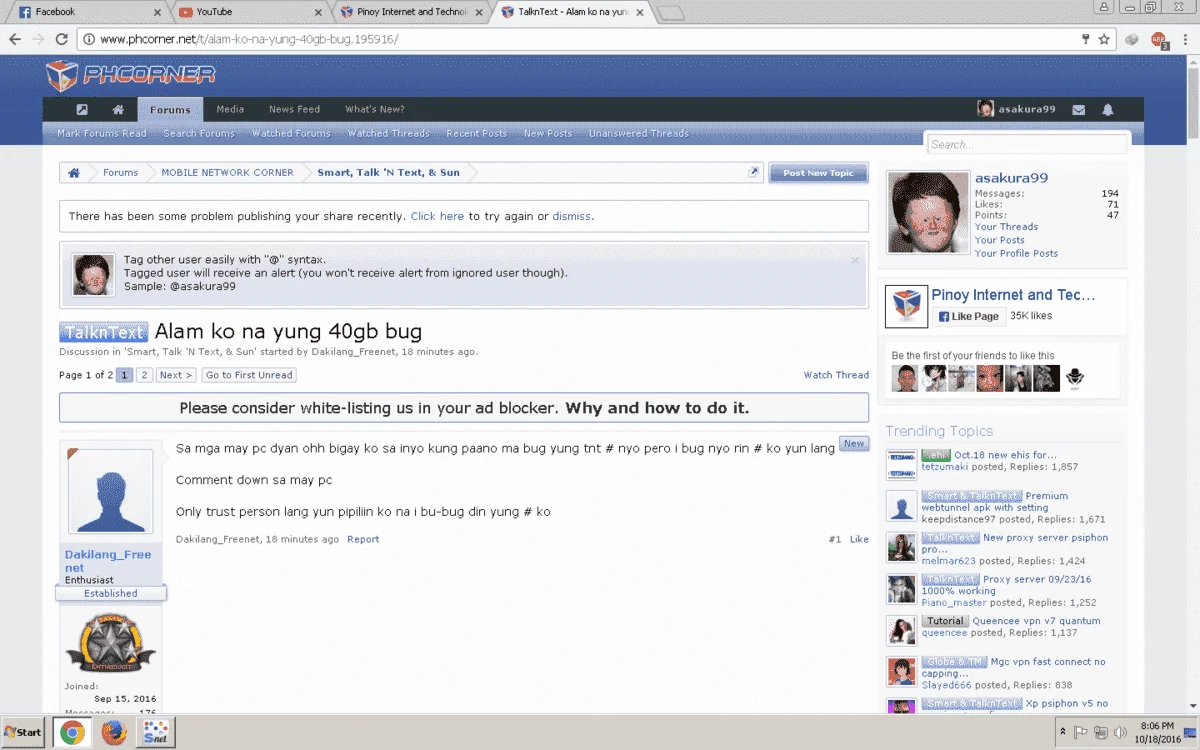1200x750 pixels.
Task: Open the Forums nav tab
Action: (170, 110)
